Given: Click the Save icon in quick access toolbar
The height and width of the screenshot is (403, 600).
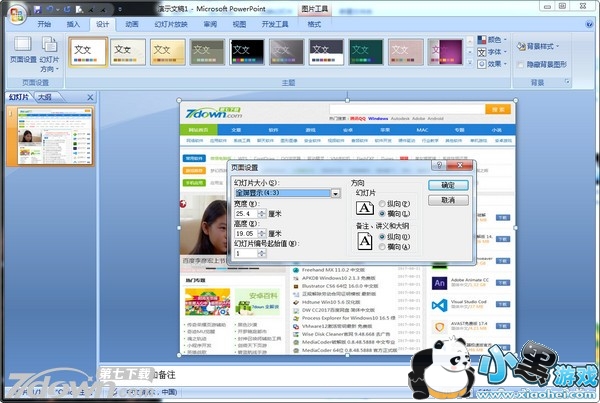Looking at the screenshot, I should click(x=37, y=8).
